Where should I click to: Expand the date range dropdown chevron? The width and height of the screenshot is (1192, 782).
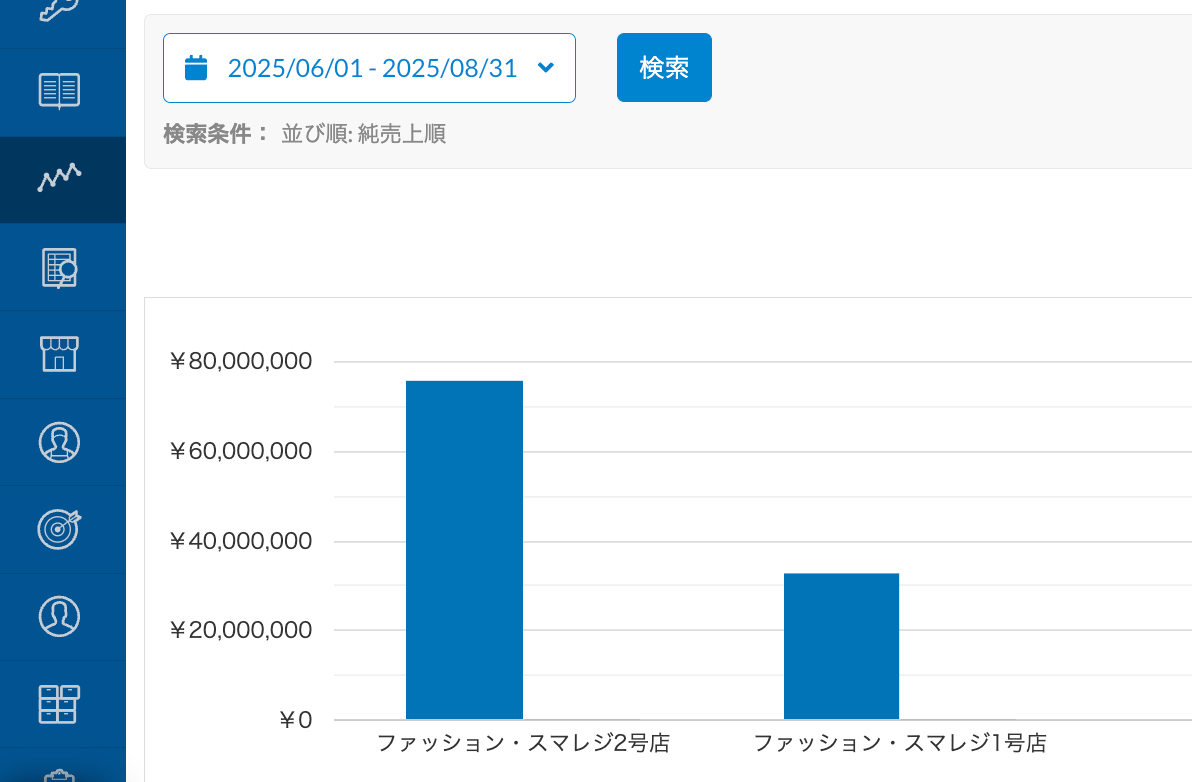545,68
